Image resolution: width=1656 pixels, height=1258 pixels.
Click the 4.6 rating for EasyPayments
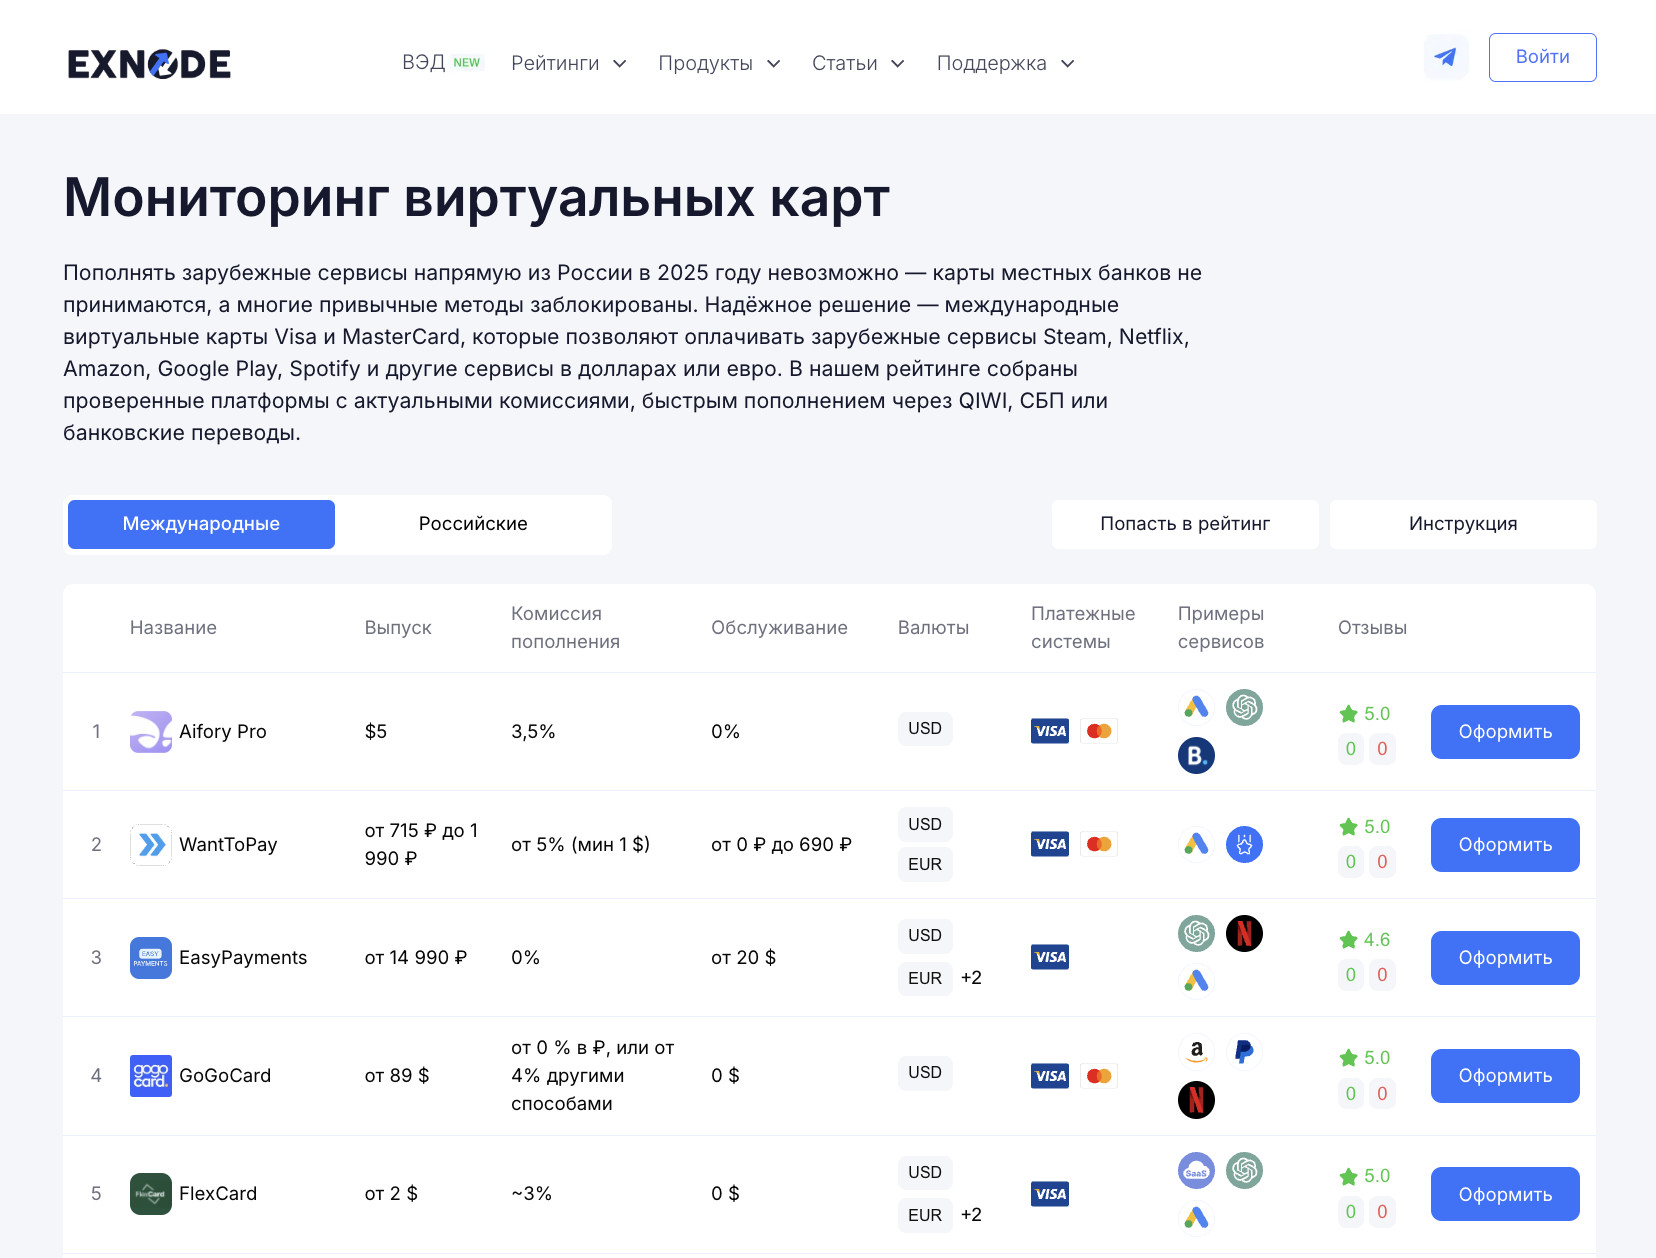coord(1377,940)
